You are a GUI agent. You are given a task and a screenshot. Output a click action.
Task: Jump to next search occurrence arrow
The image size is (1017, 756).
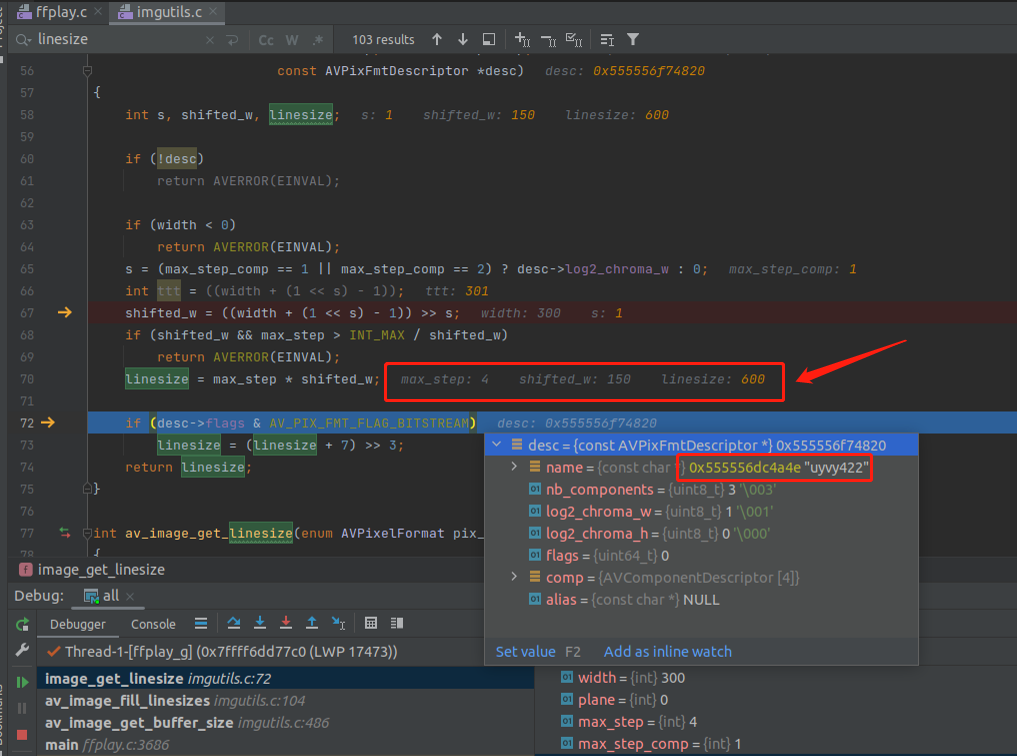[463, 40]
